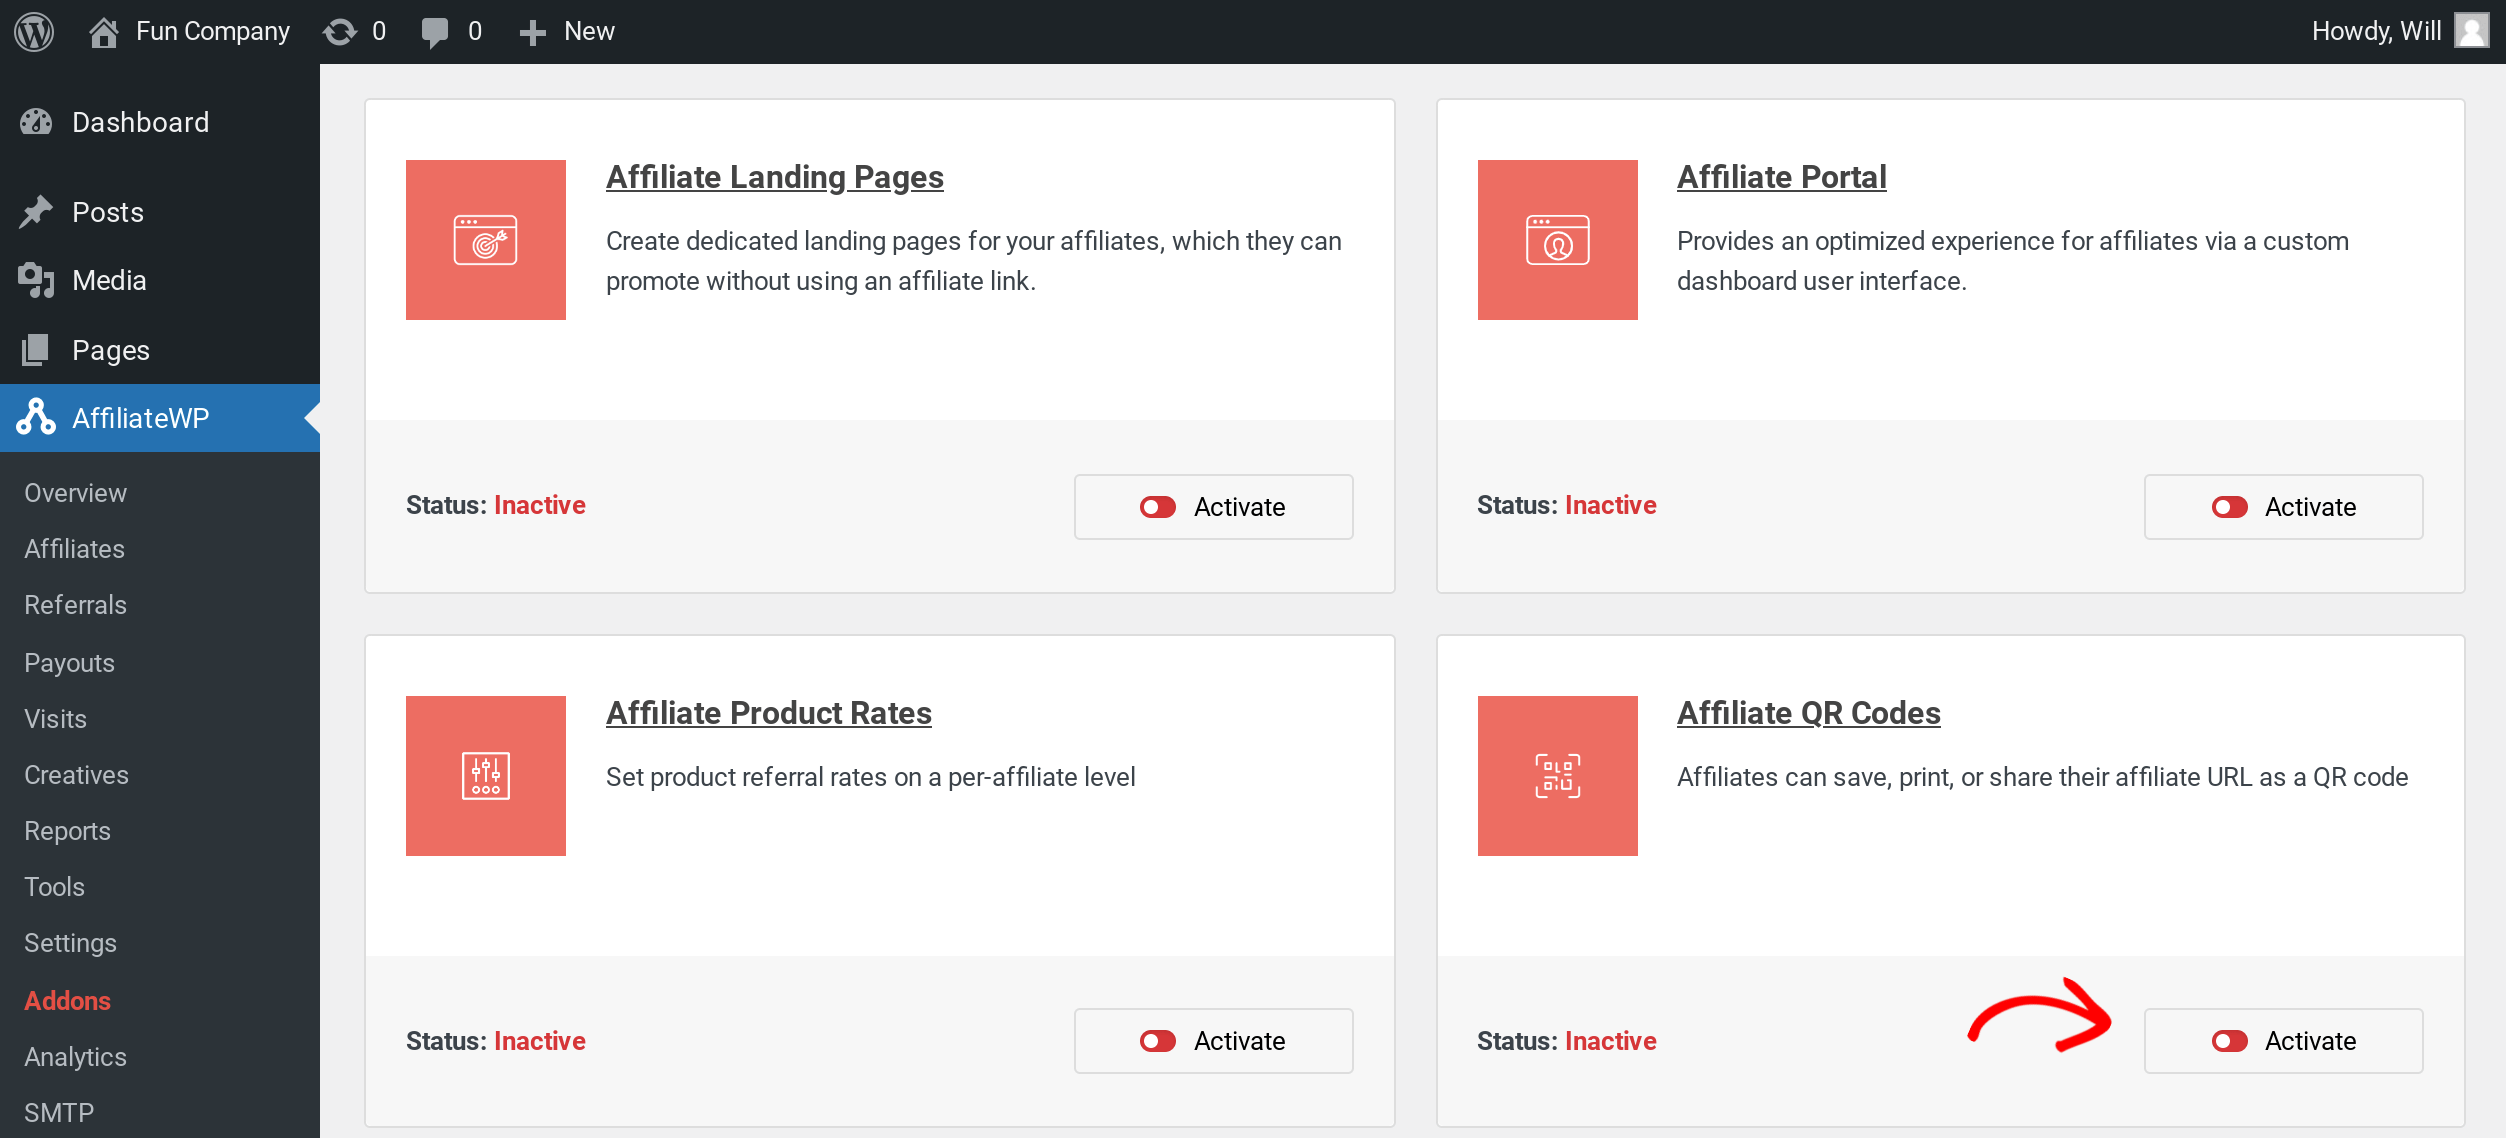Select the AffiliateWP sidebar icon

[36, 418]
